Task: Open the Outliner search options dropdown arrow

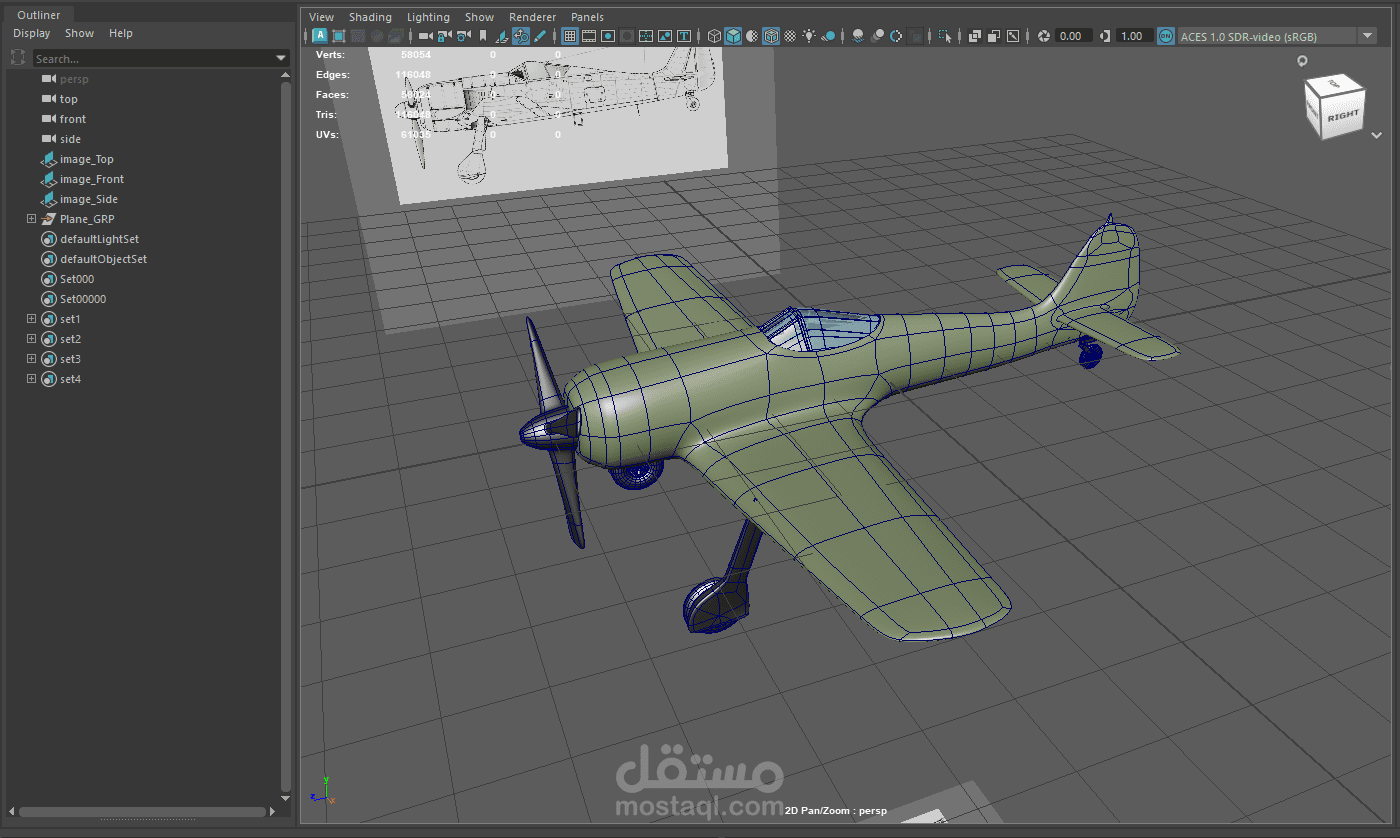Action: coord(281,59)
